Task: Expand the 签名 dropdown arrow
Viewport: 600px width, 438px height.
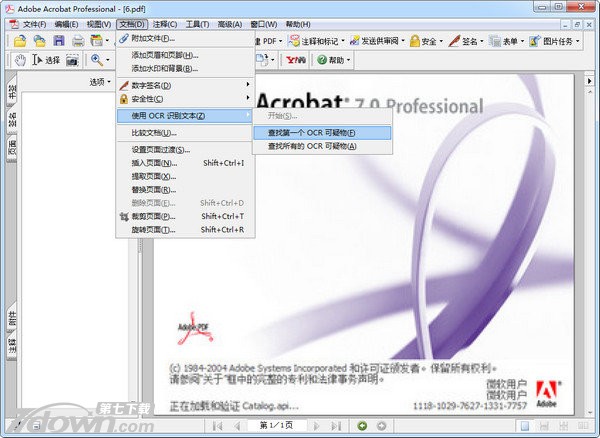Action: [481, 41]
